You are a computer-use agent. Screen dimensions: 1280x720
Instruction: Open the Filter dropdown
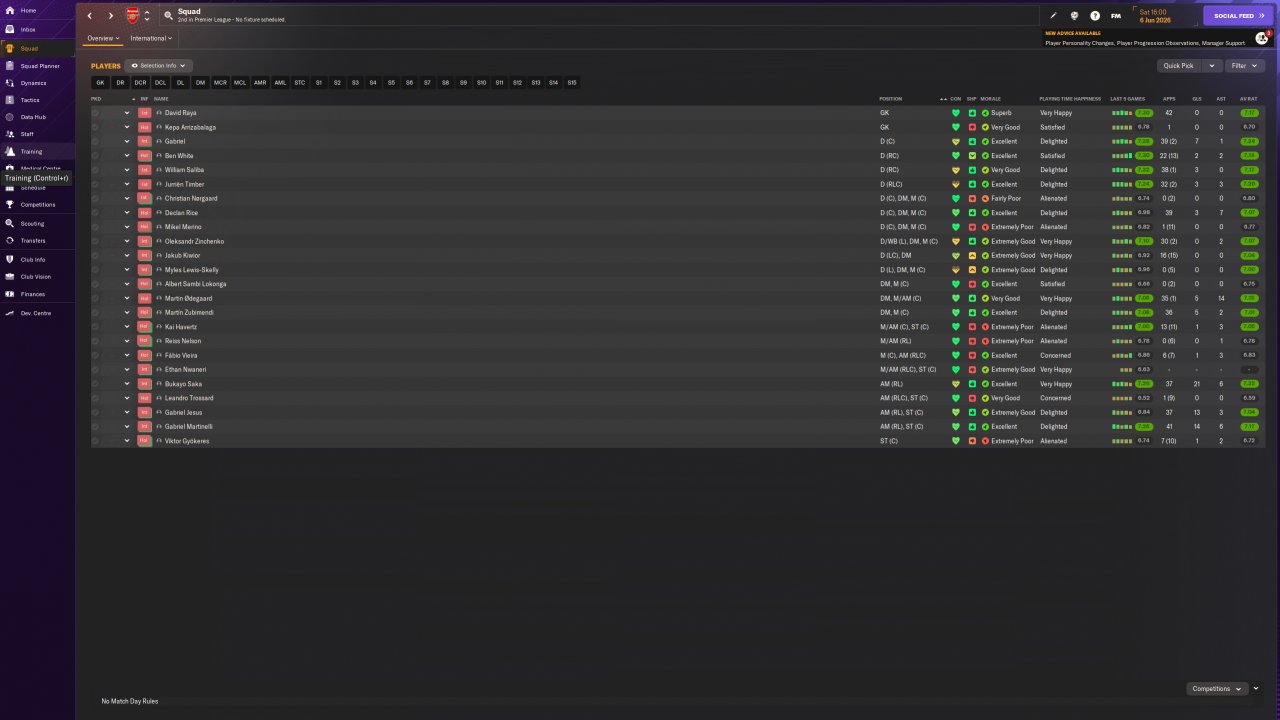[1245, 66]
